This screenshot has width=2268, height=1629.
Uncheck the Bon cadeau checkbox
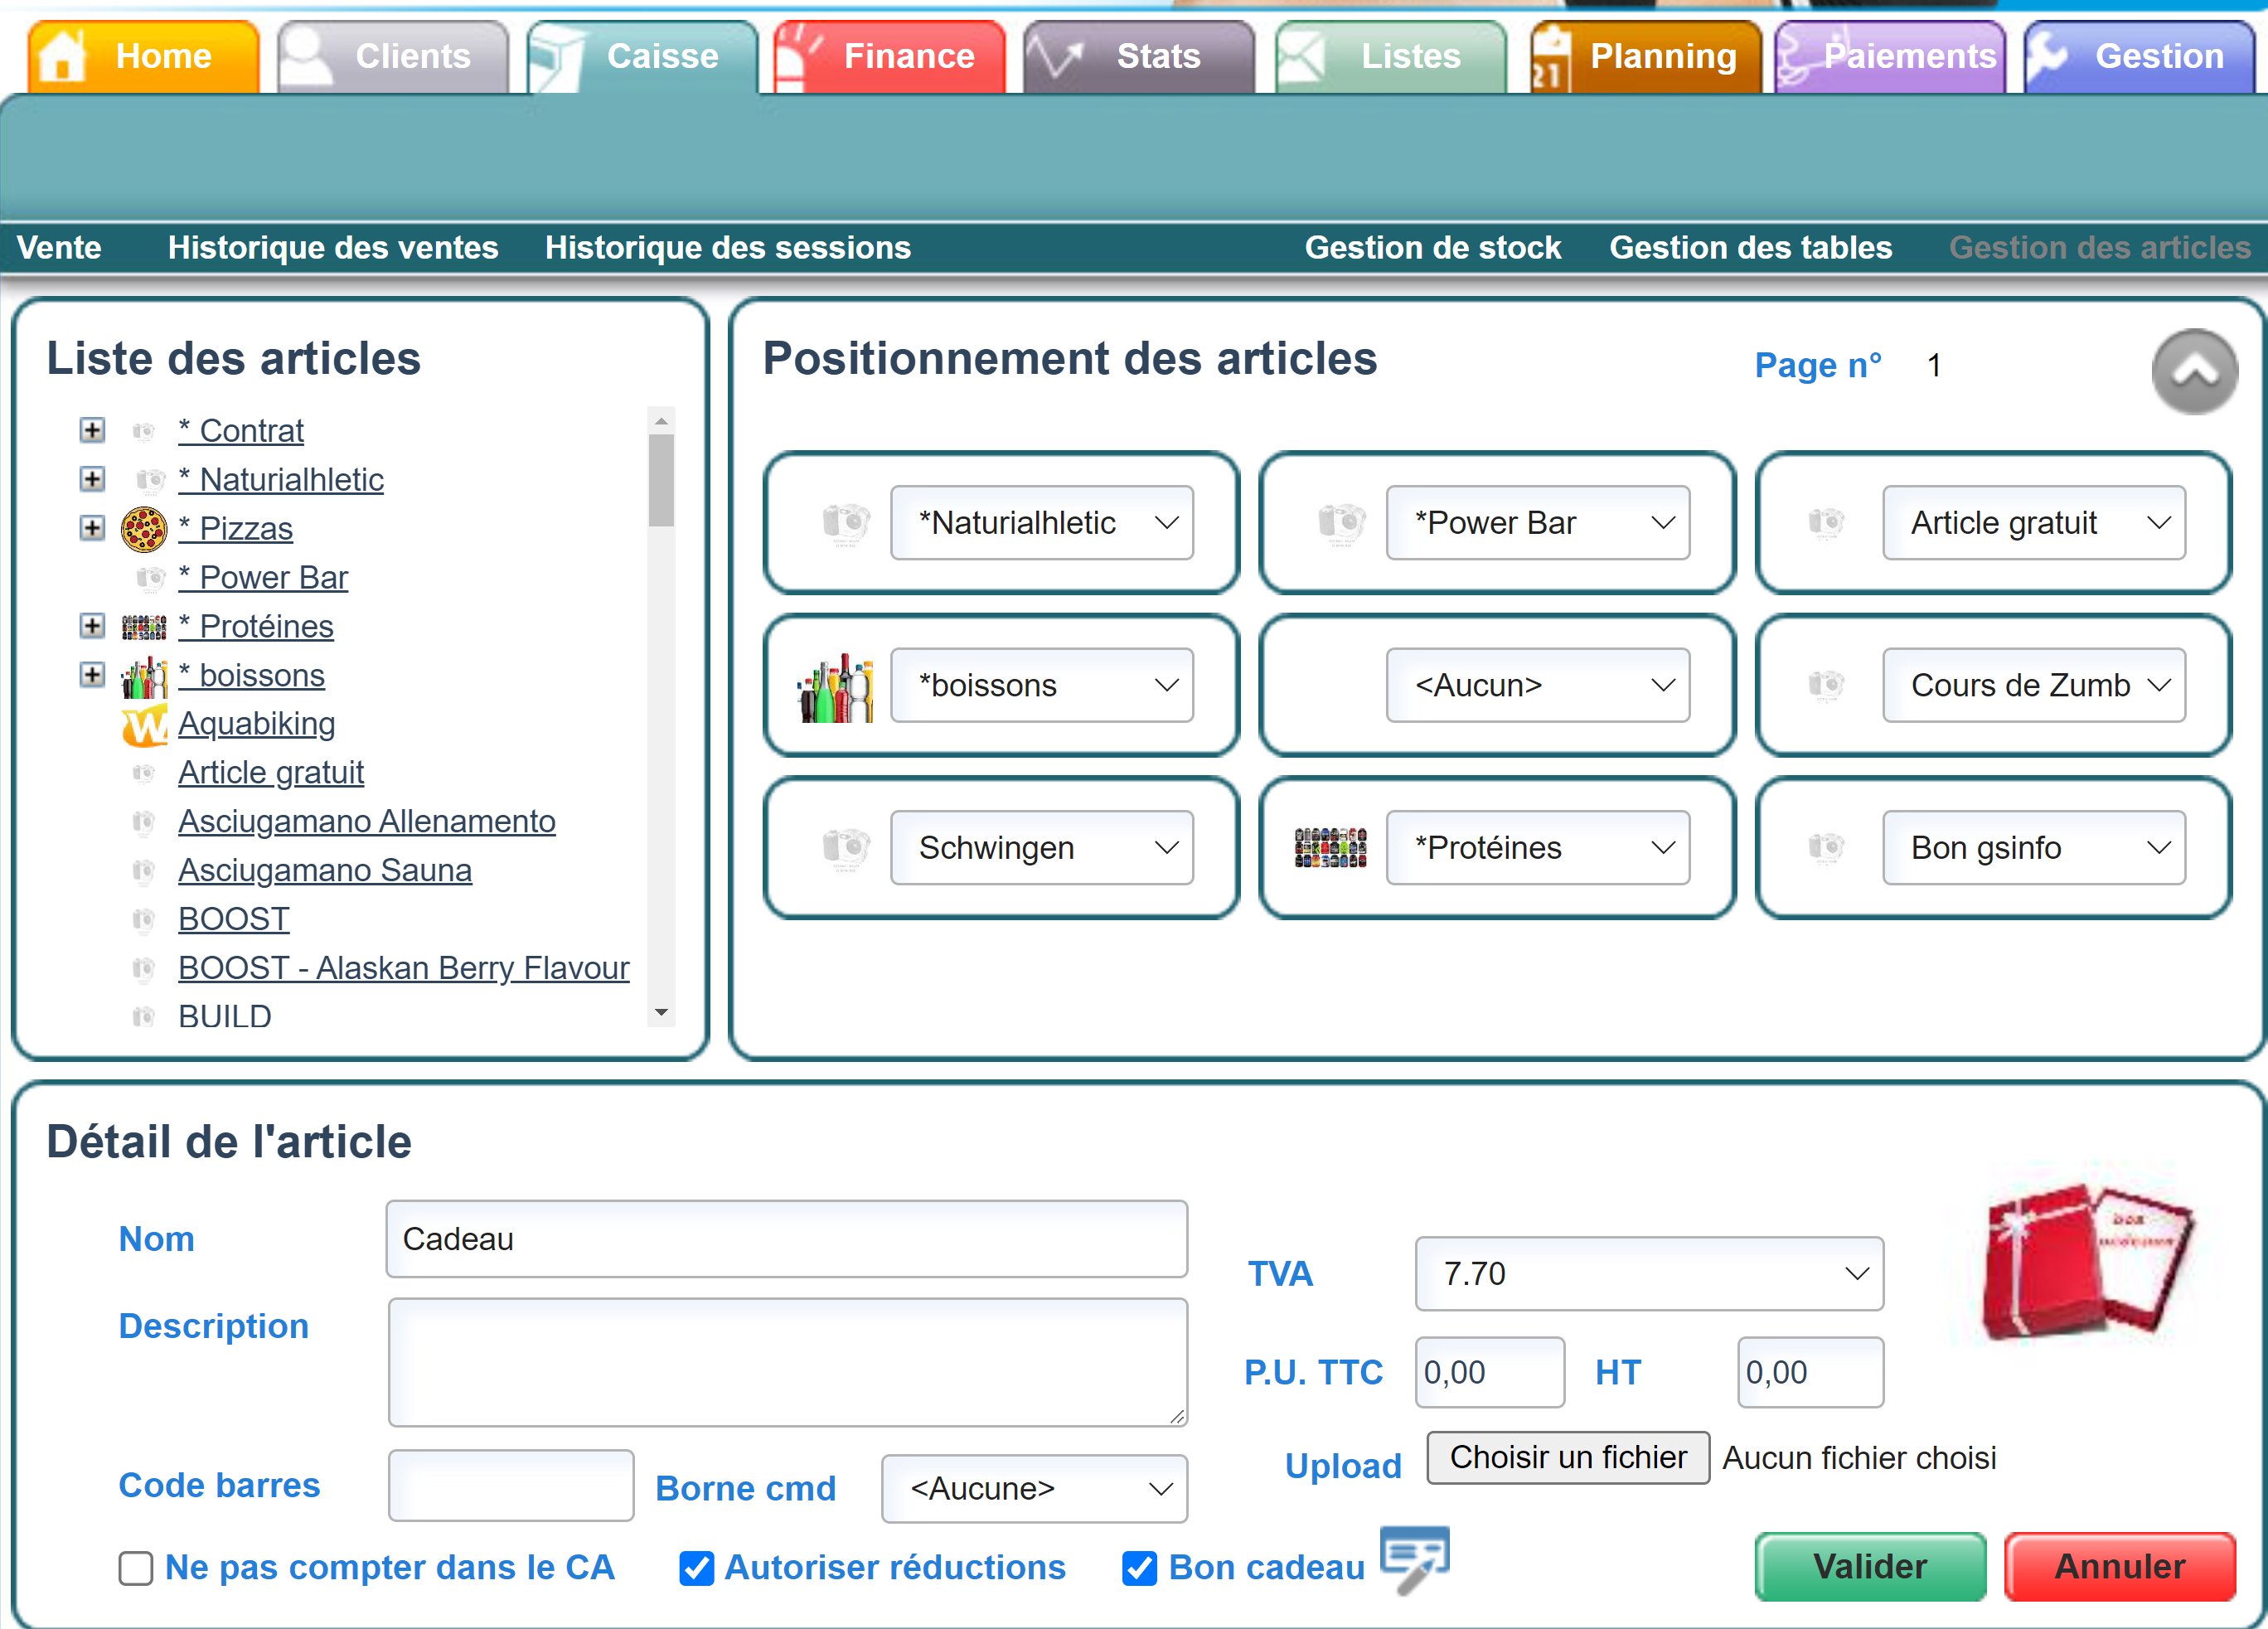coord(1139,1568)
